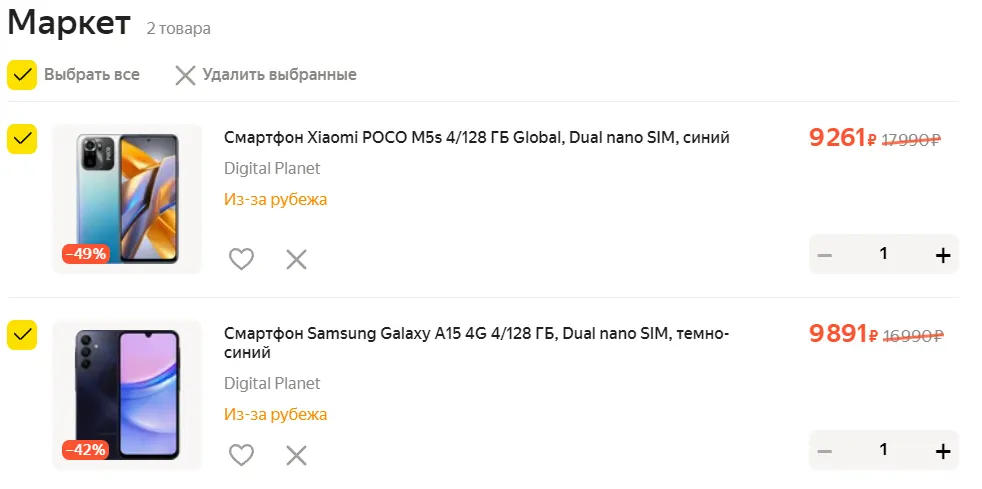The height and width of the screenshot is (489, 982).
Task: Click the Xiaomi quantity input field
Action: [883, 254]
